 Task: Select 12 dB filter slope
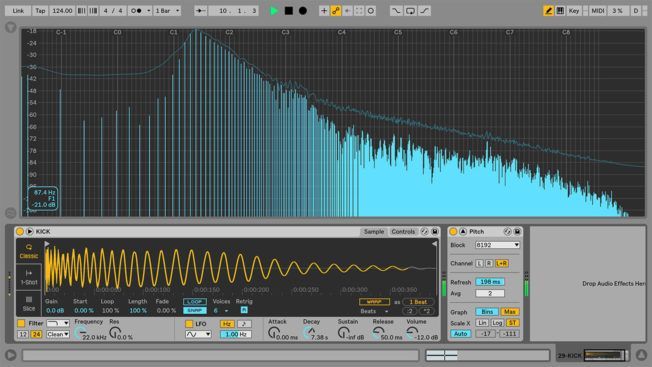[23, 334]
